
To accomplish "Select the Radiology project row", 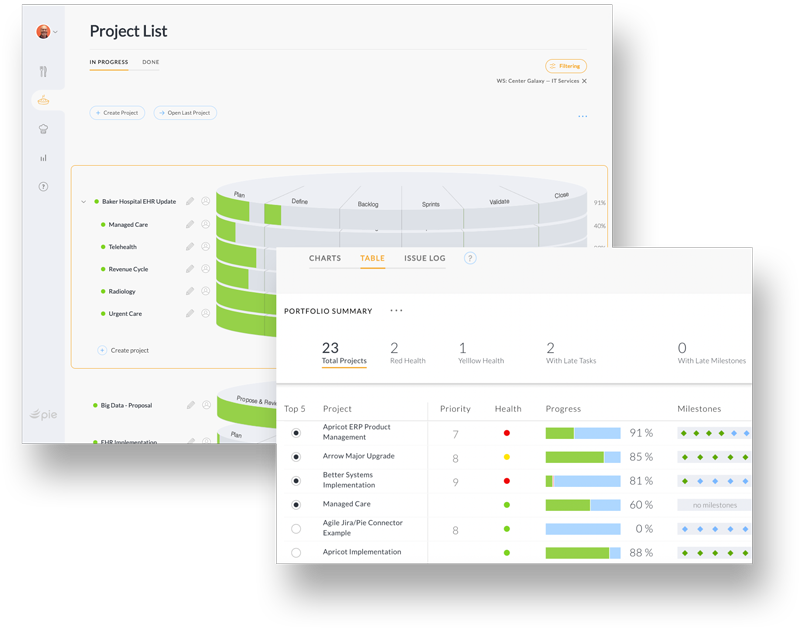I will (x=122, y=292).
